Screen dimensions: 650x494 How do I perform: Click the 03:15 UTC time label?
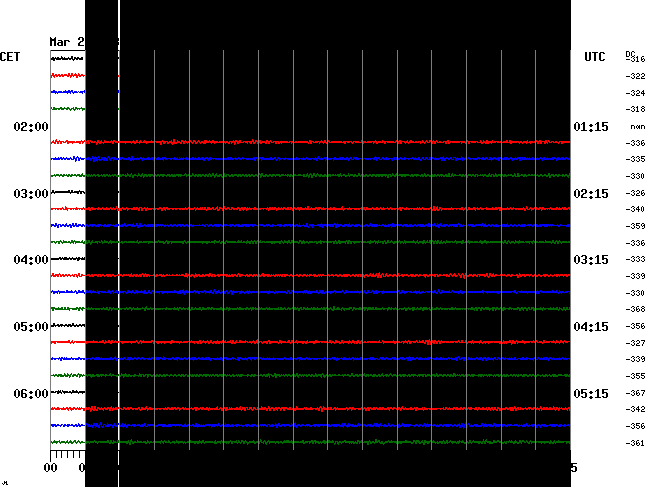[x=591, y=260]
